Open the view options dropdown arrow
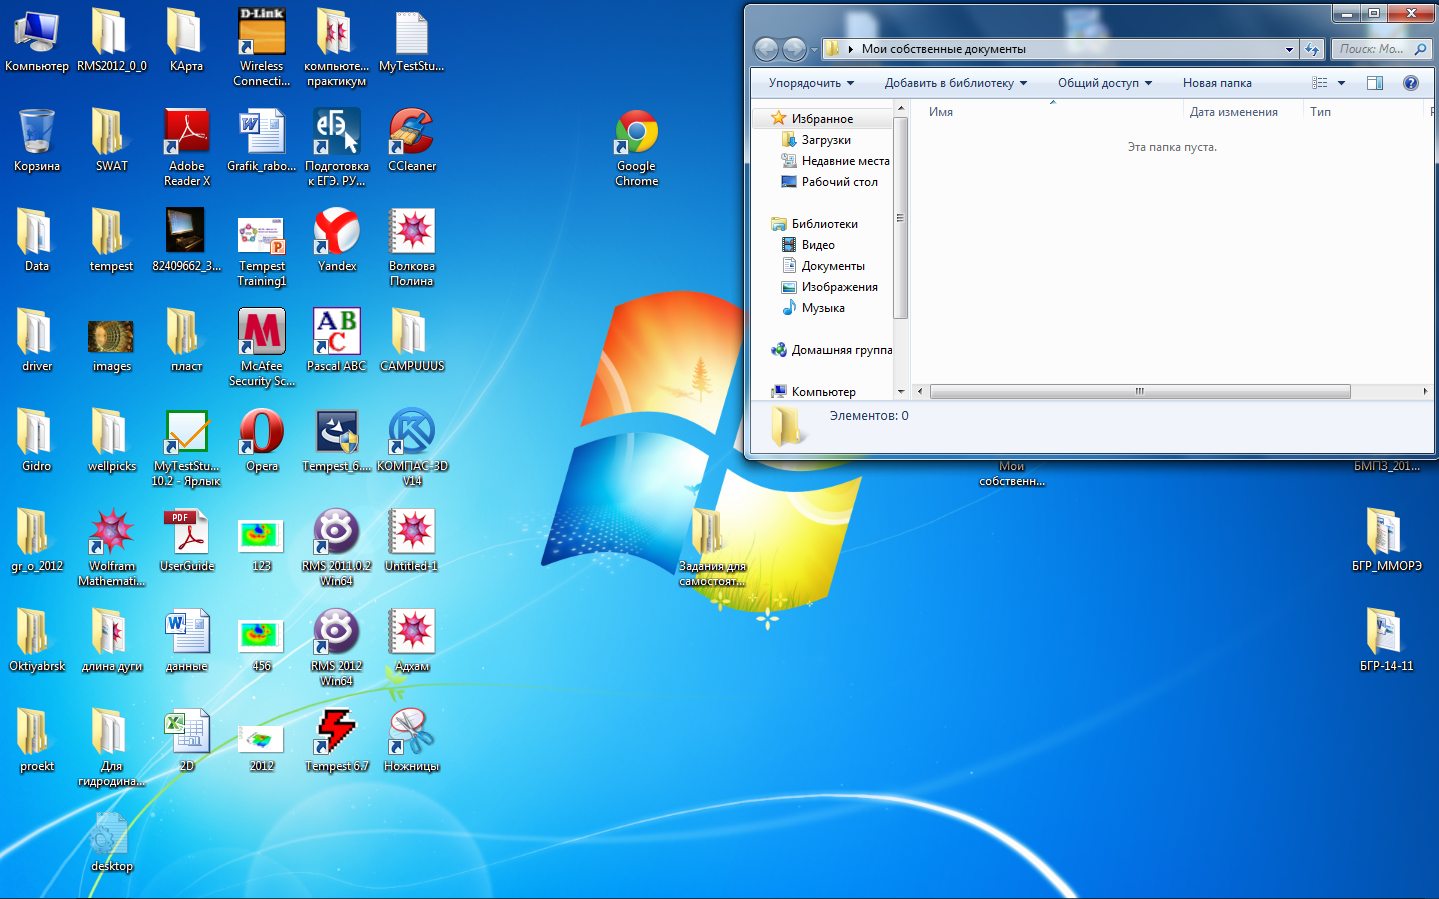 tap(1341, 83)
